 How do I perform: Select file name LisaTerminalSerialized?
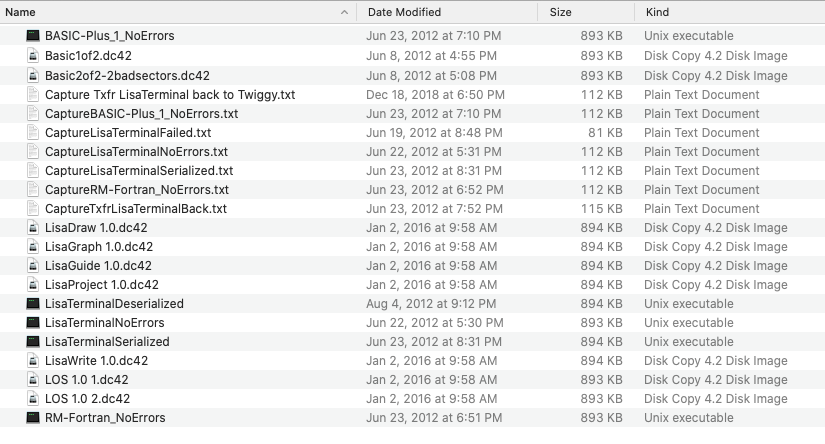pos(107,341)
